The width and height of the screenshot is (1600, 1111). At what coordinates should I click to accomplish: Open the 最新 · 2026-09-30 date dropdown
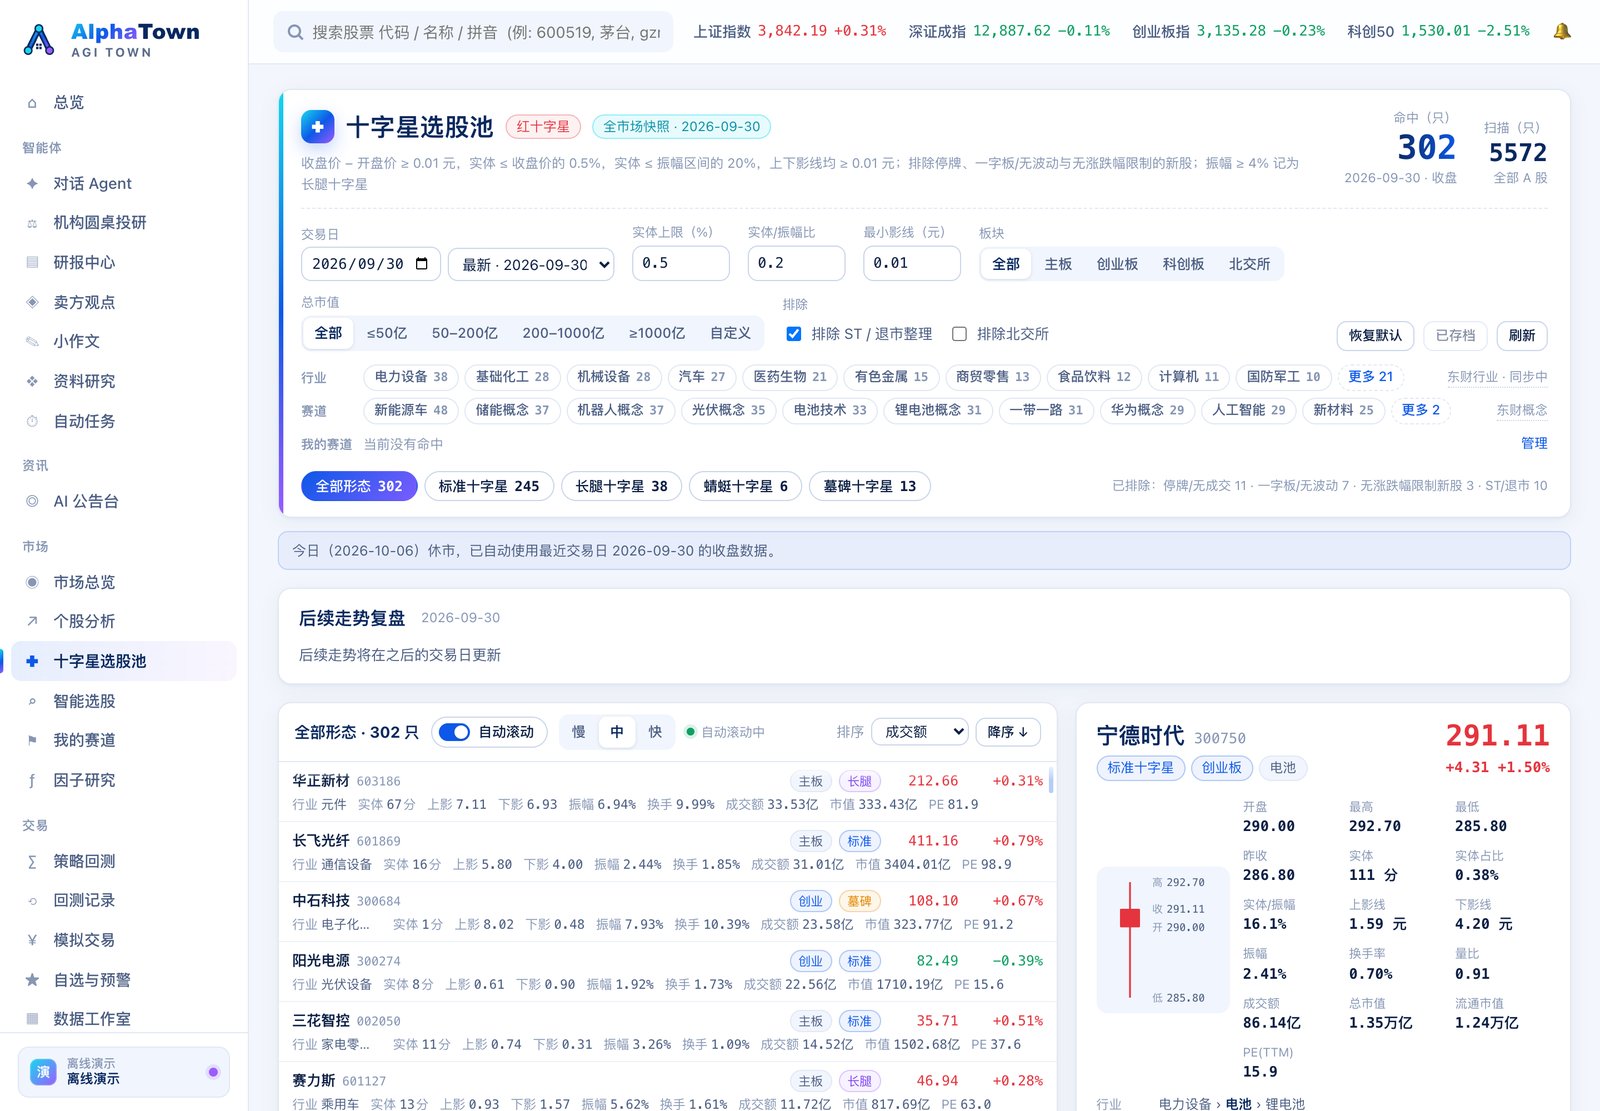531,265
